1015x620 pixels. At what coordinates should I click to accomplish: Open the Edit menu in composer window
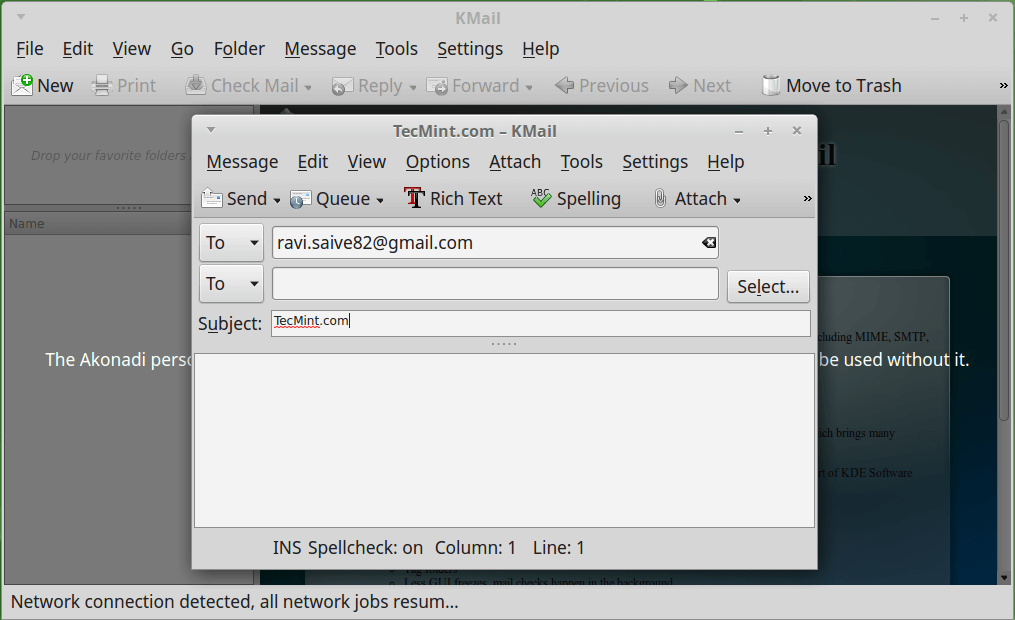tap(313, 162)
